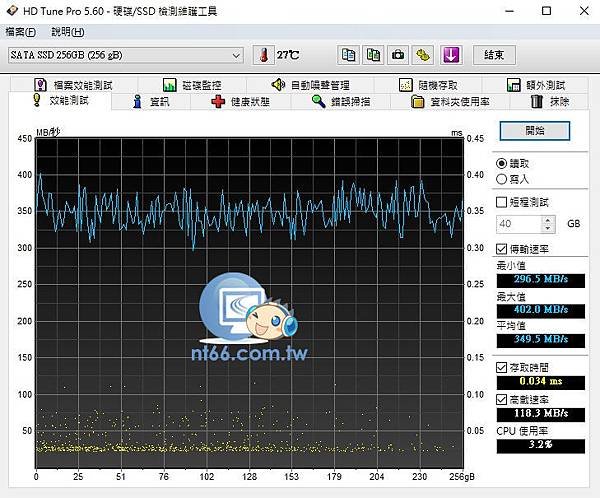Copy info to clipboard icon
This screenshot has height=498, width=600.
348,55
